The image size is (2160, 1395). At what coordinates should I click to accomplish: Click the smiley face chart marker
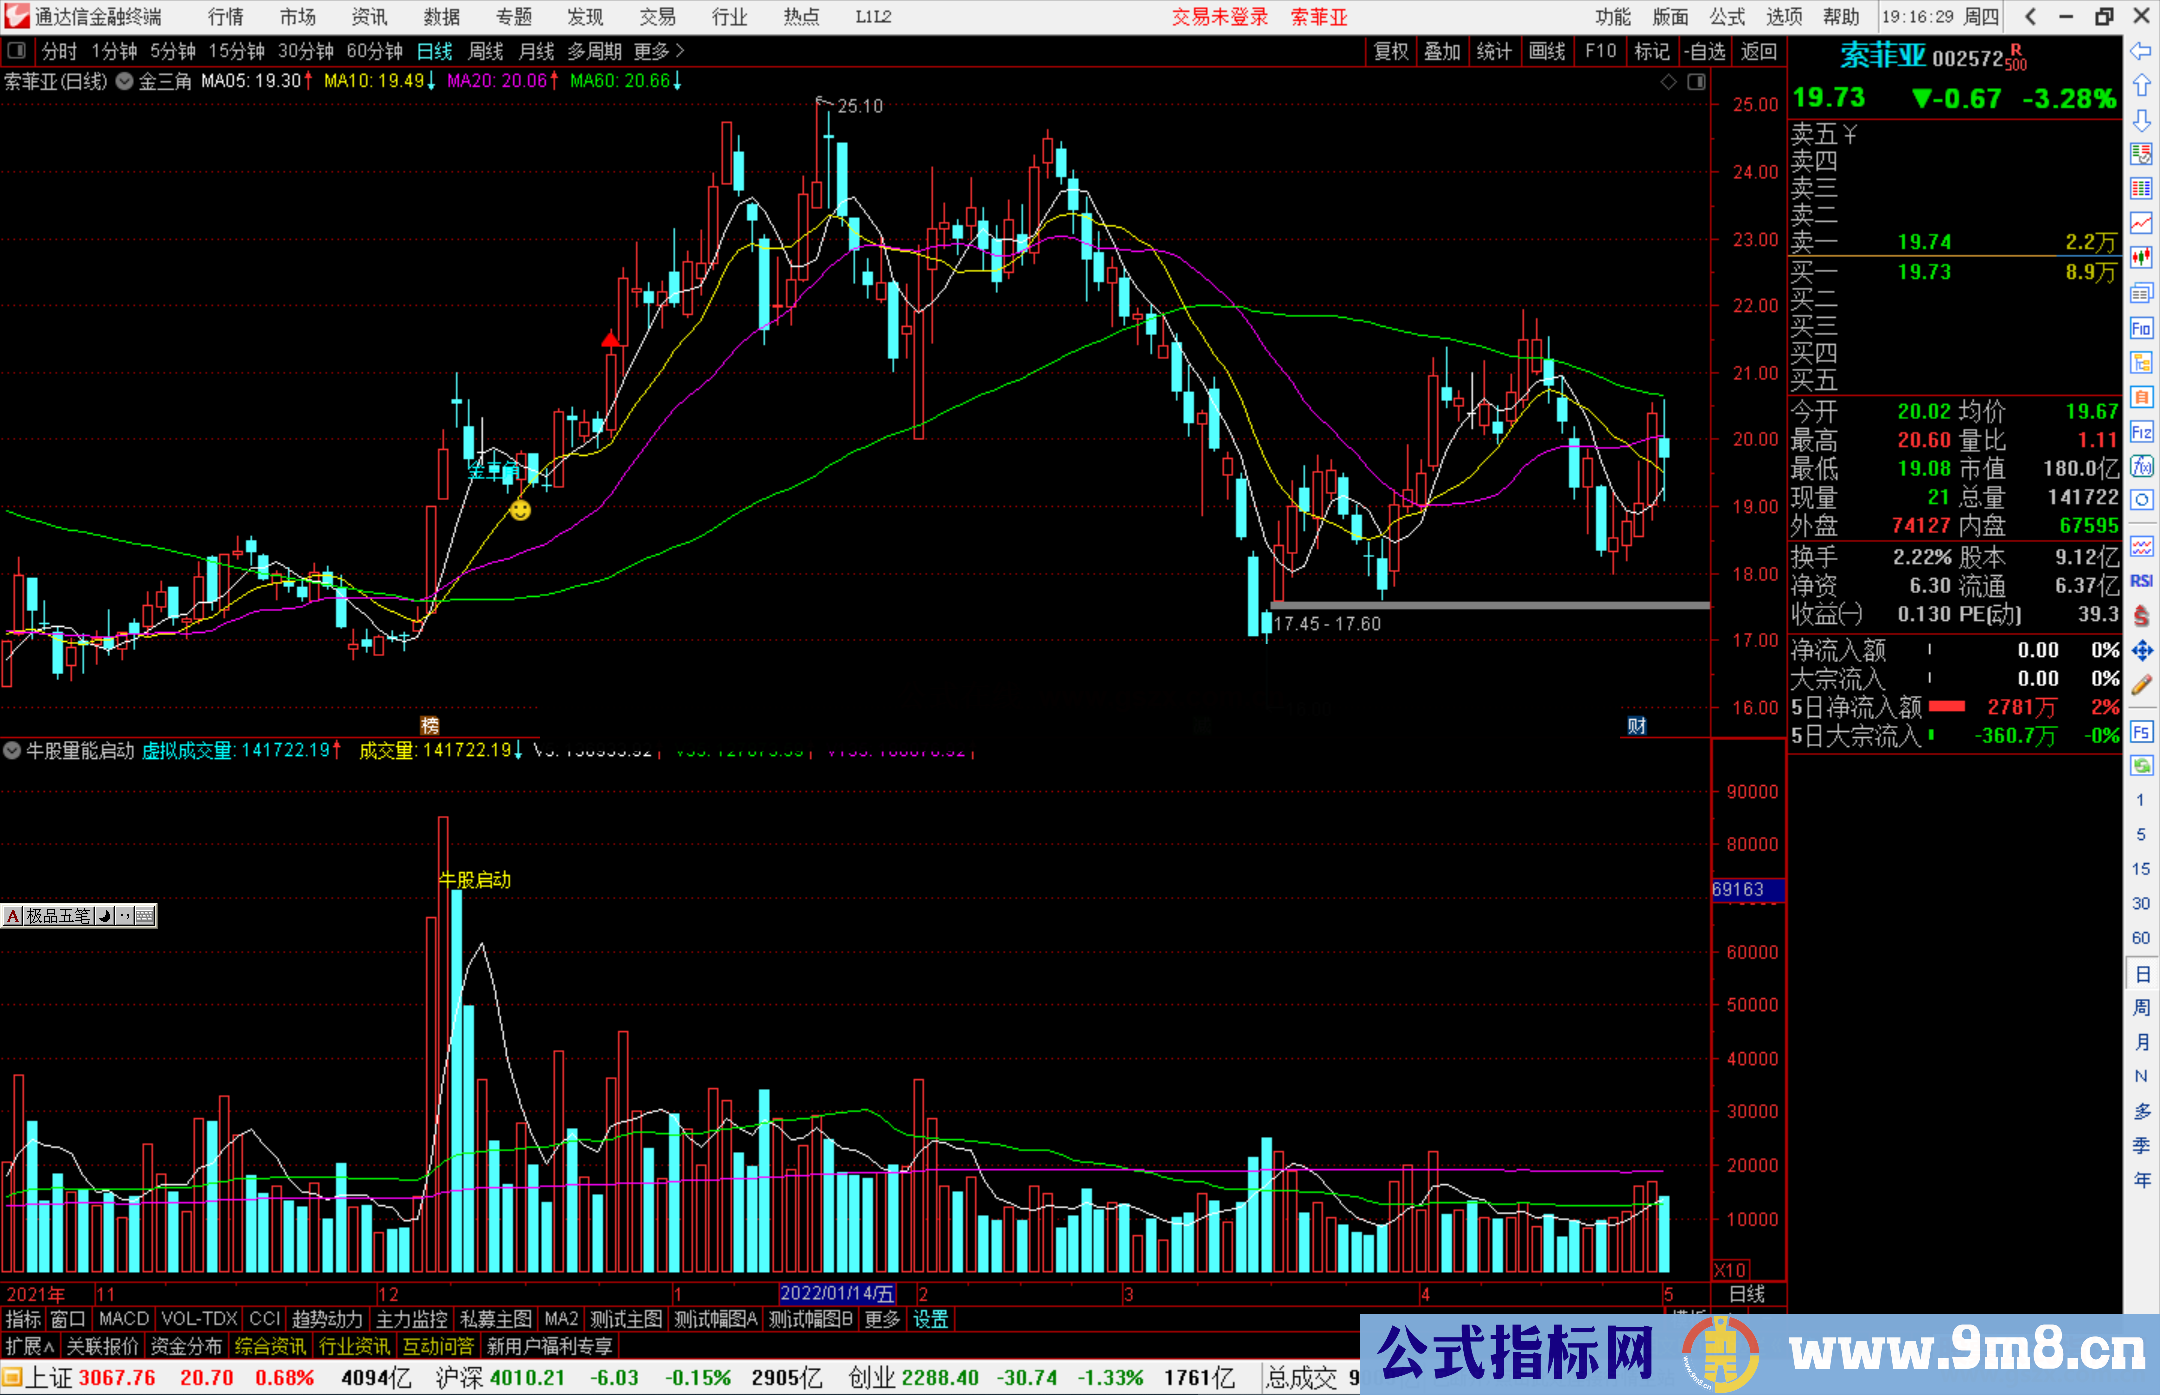[520, 511]
